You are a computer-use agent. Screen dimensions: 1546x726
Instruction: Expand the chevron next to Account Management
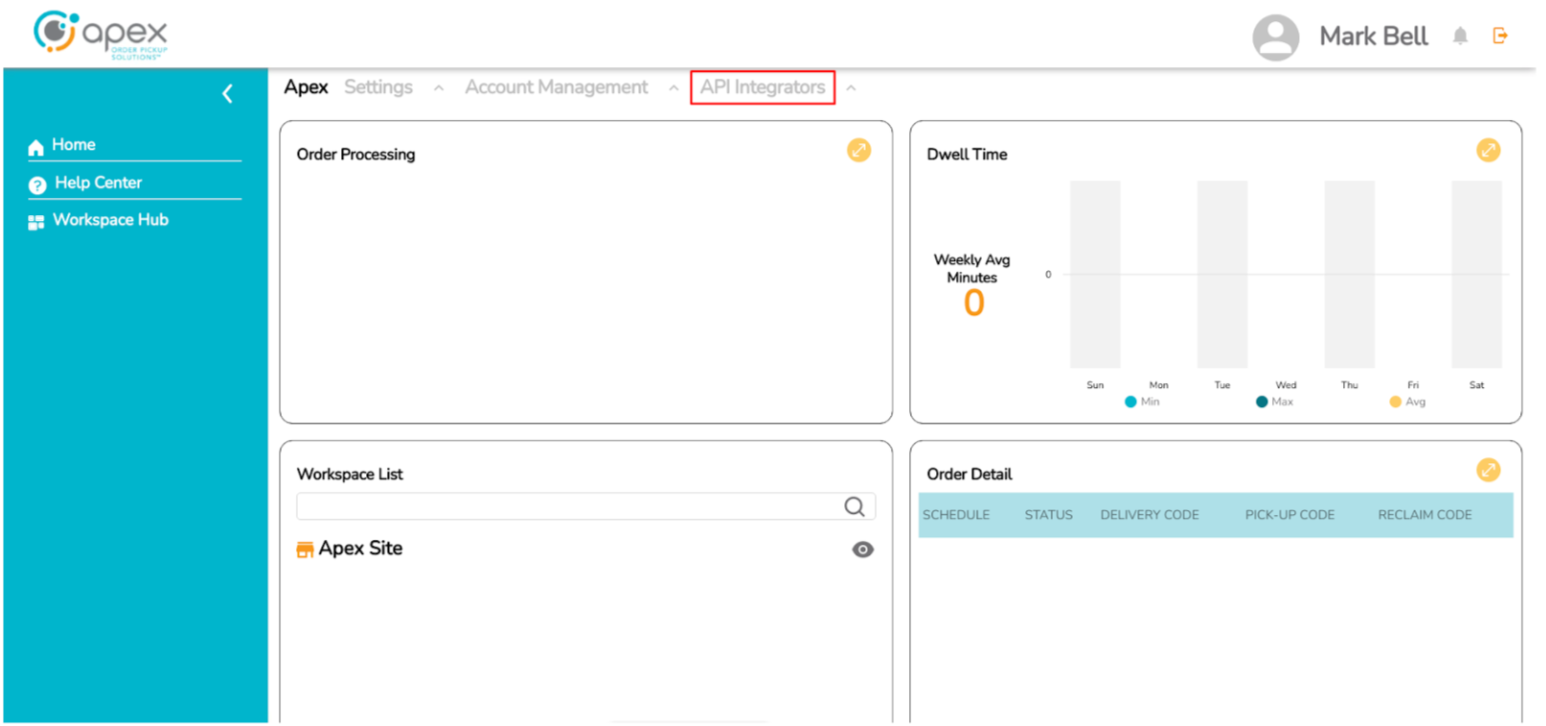[673, 89]
